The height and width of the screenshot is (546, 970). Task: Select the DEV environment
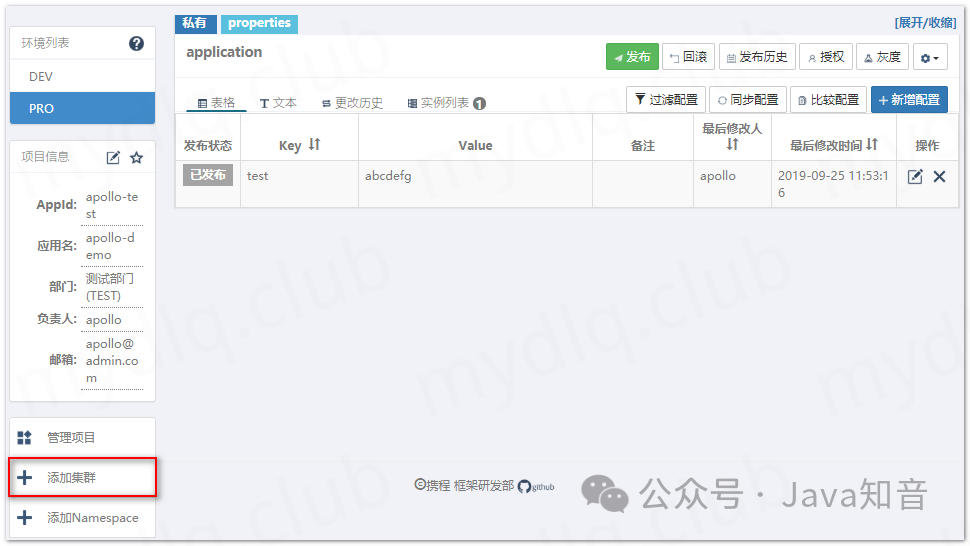coord(82,77)
